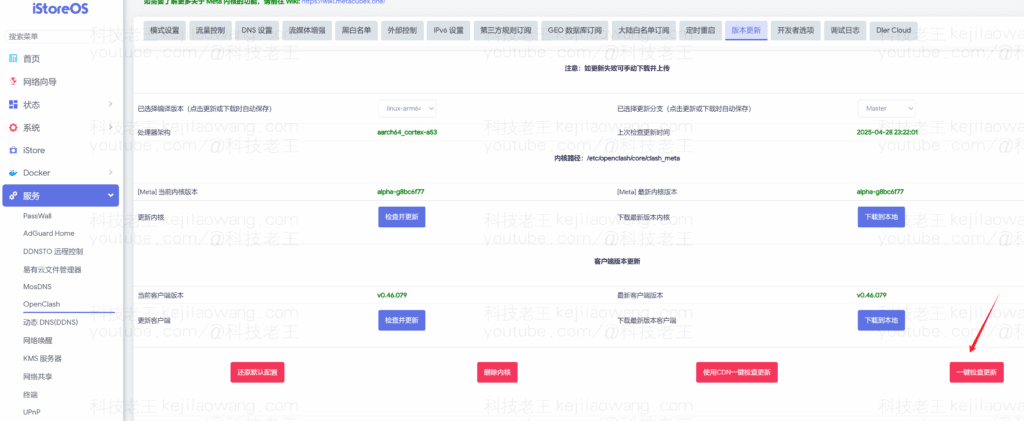Click 检查并更新 in the 更新内核 row
The image size is (1024, 421).
coord(402,217)
